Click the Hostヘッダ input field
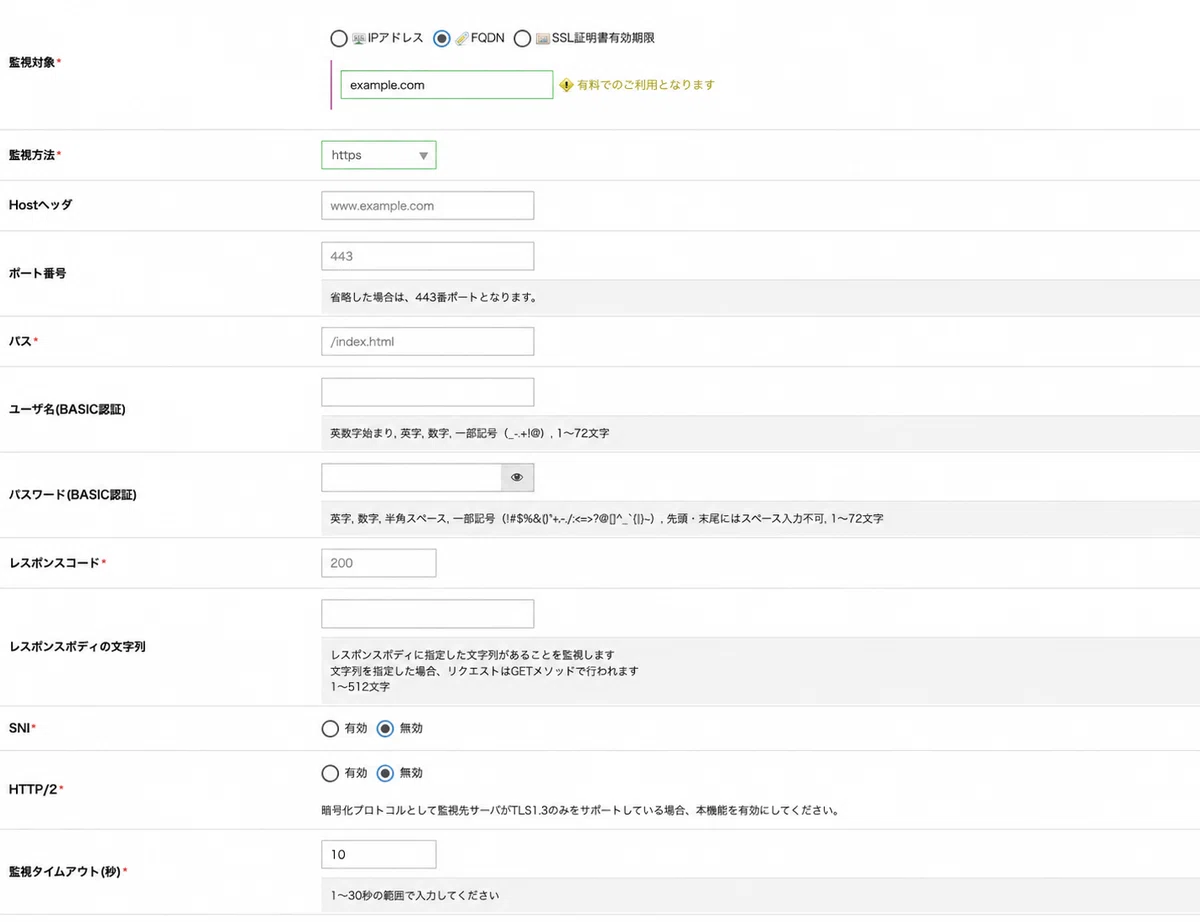The height and width of the screenshot is (922, 1200). click(x=428, y=205)
